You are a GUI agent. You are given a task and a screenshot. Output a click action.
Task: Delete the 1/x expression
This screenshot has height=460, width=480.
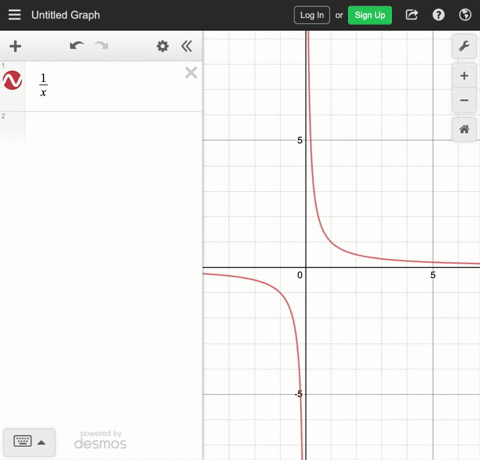point(191,73)
